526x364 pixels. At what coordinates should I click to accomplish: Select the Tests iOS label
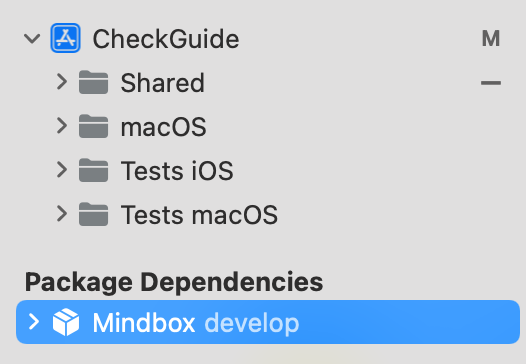(x=177, y=171)
